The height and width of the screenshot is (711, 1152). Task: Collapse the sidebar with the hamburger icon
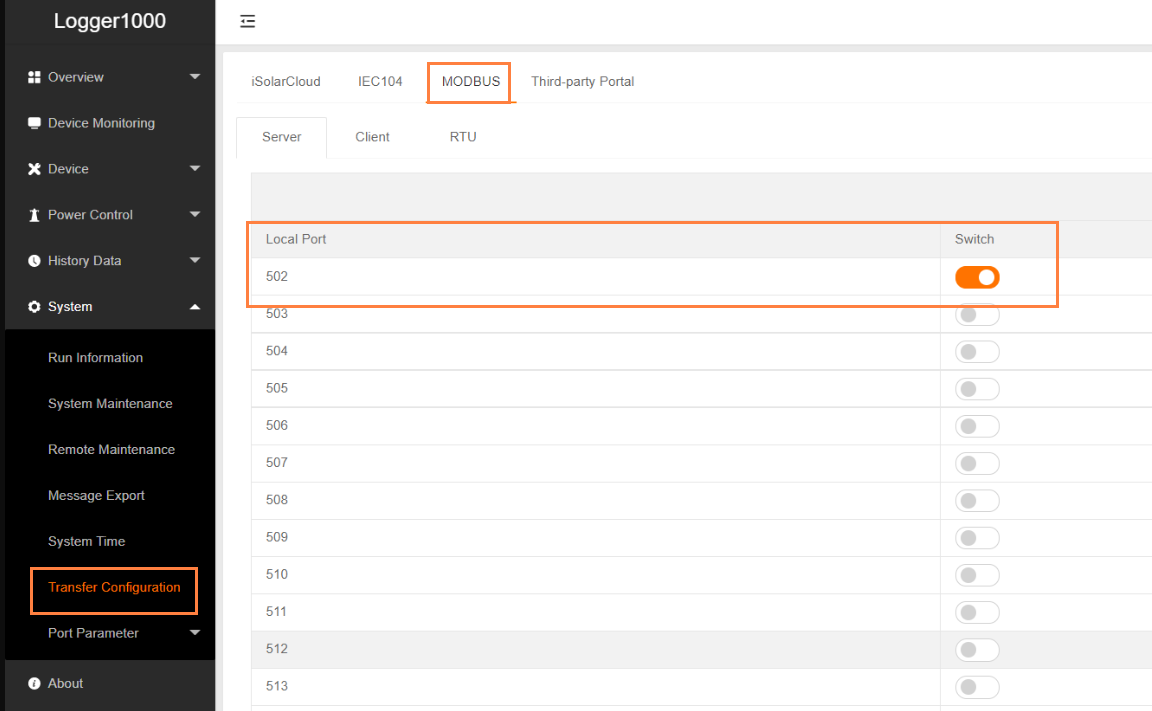(x=247, y=20)
